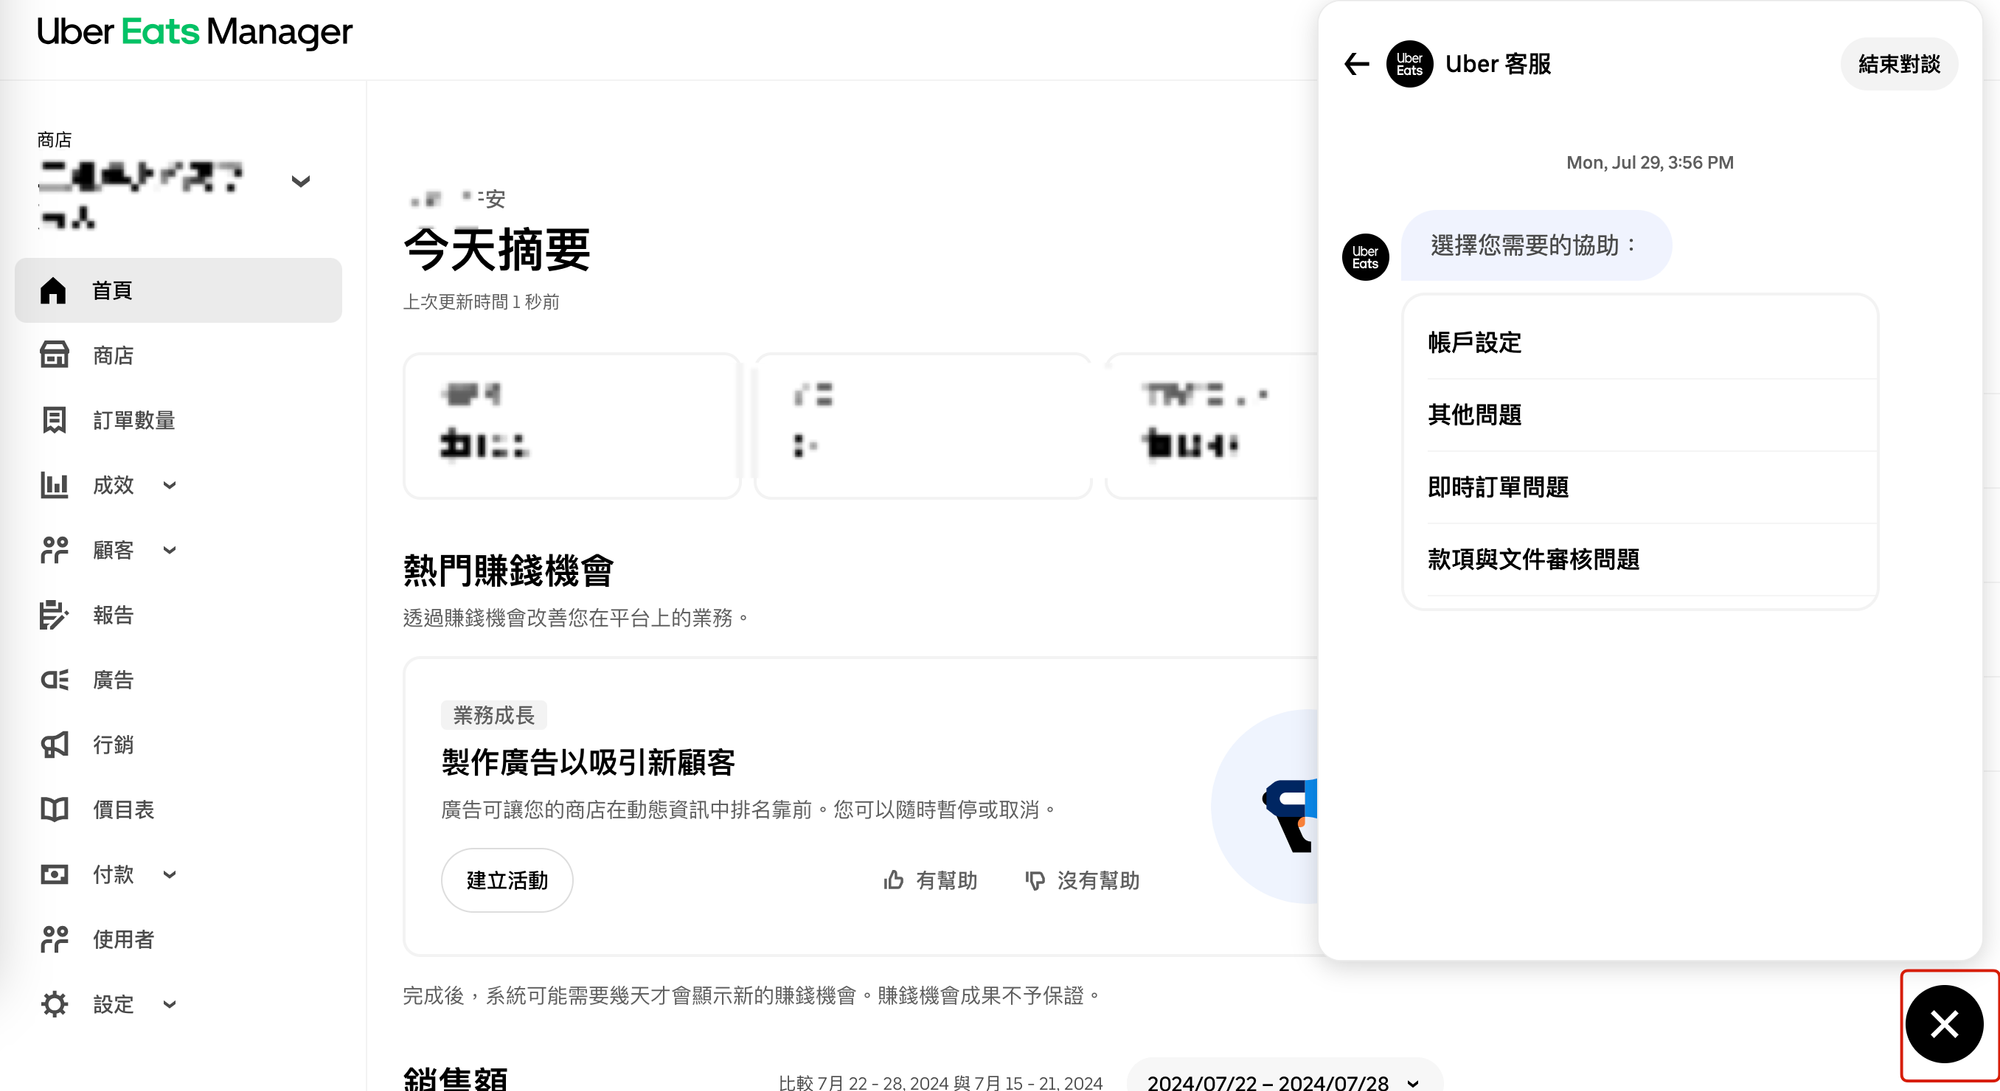Click the thumbs-up 有幫助 feedback toggle
The image size is (2000, 1091).
tap(930, 880)
